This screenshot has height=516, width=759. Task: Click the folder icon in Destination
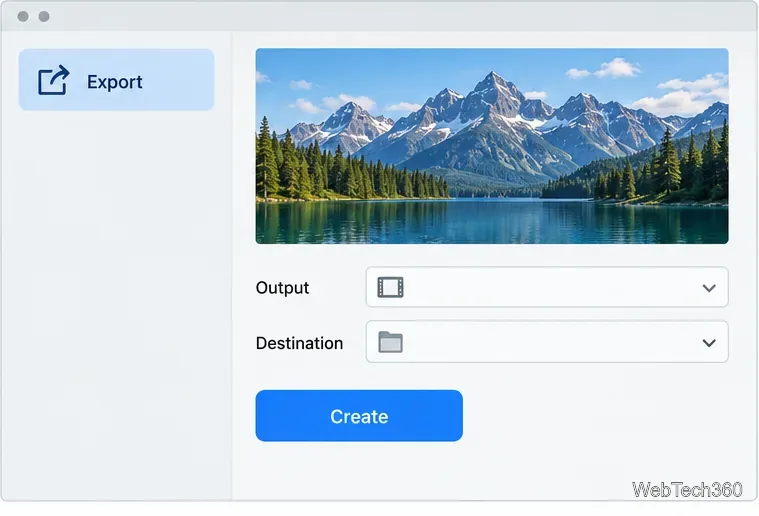pyautogui.click(x=391, y=342)
